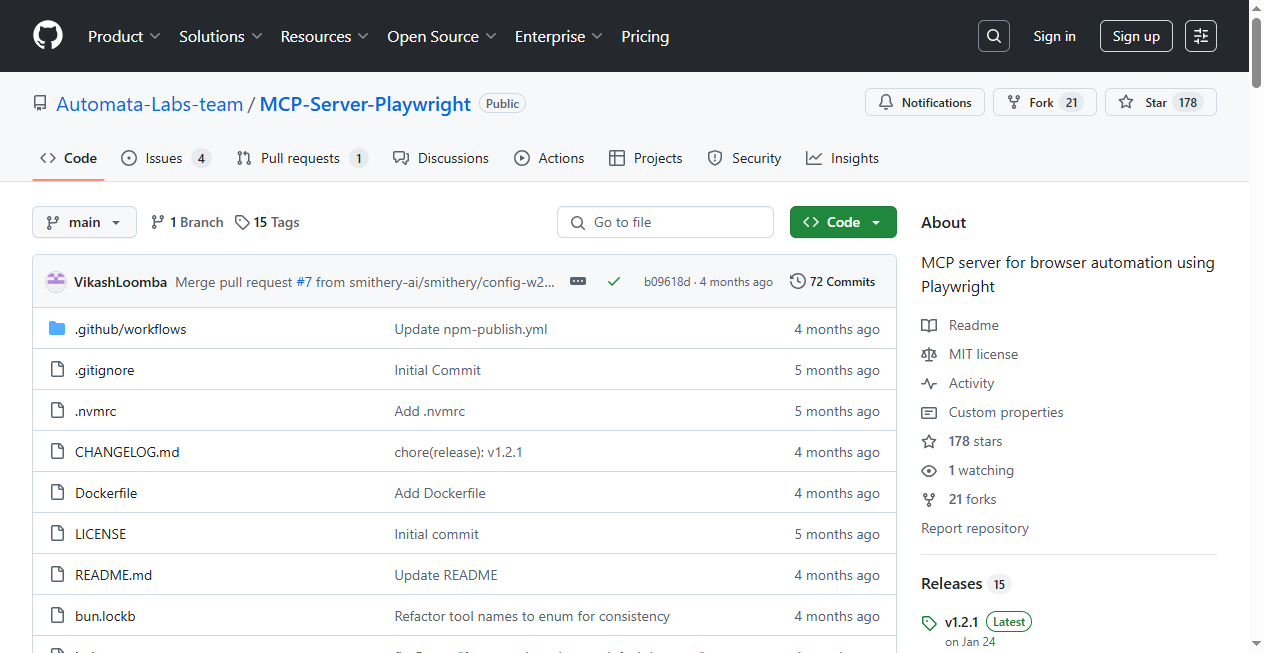
Task: Click the eye icon beside 1 watching
Action: point(929,470)
